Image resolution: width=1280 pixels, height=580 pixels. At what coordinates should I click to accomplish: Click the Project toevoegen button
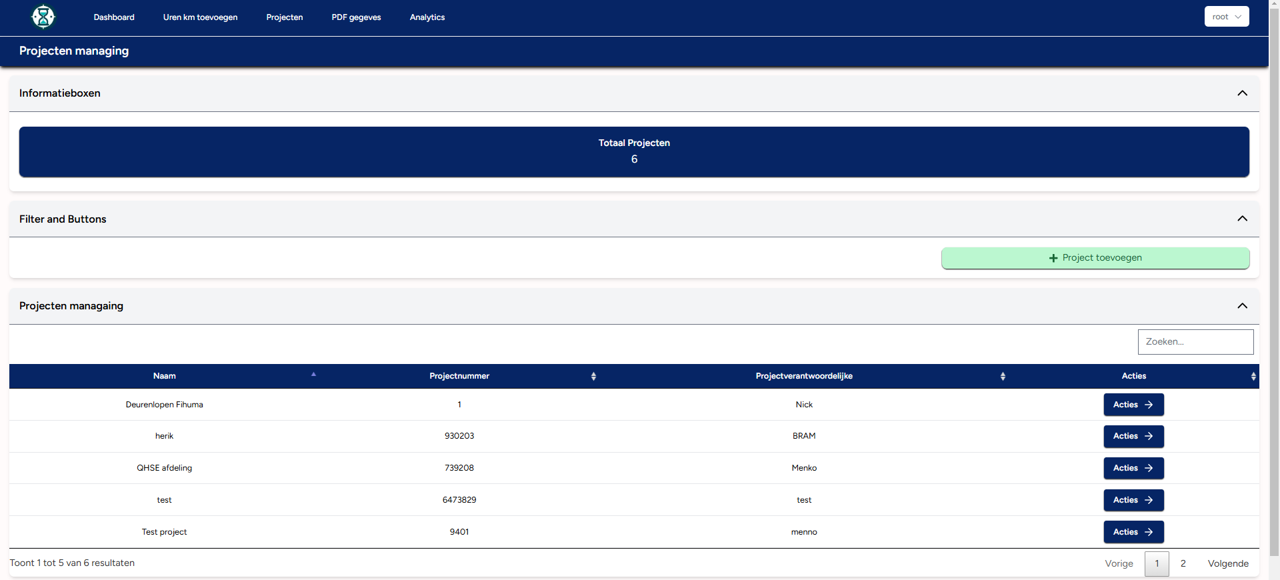coord(1095,258)
